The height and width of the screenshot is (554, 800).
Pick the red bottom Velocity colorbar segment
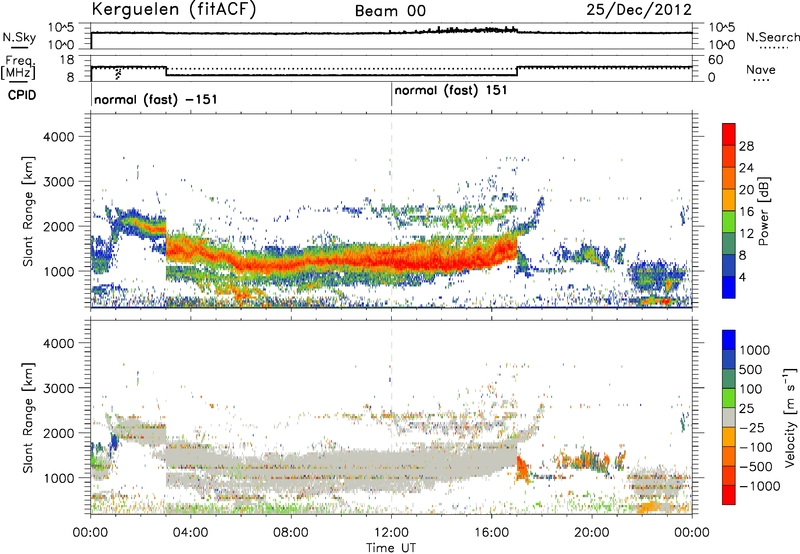pos(729,495)
